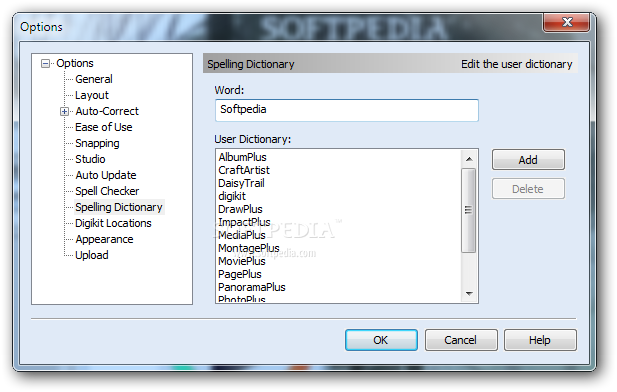Select Upload in the options tree
Screen dimensions: 617x392
coord(92,255)
